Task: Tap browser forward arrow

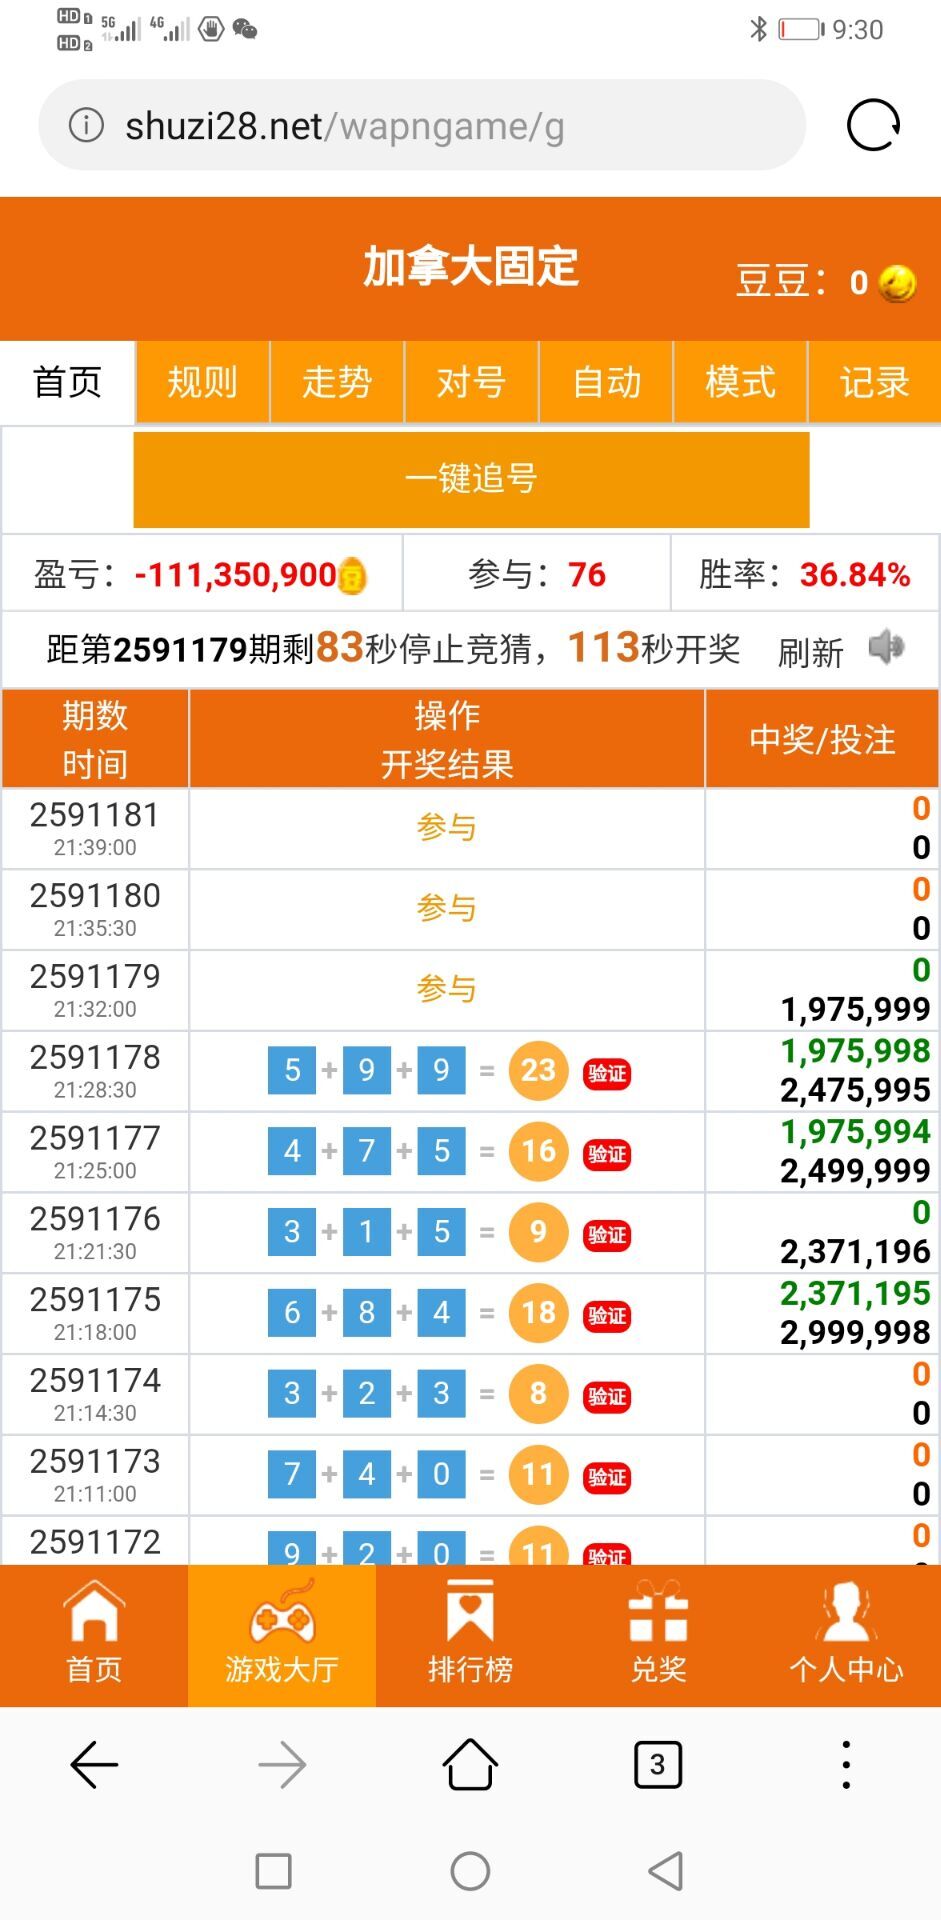Action: pos(282,1765)
